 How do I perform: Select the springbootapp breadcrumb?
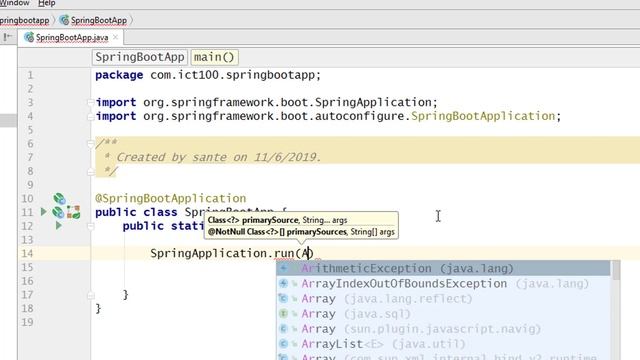click(24, 20)
